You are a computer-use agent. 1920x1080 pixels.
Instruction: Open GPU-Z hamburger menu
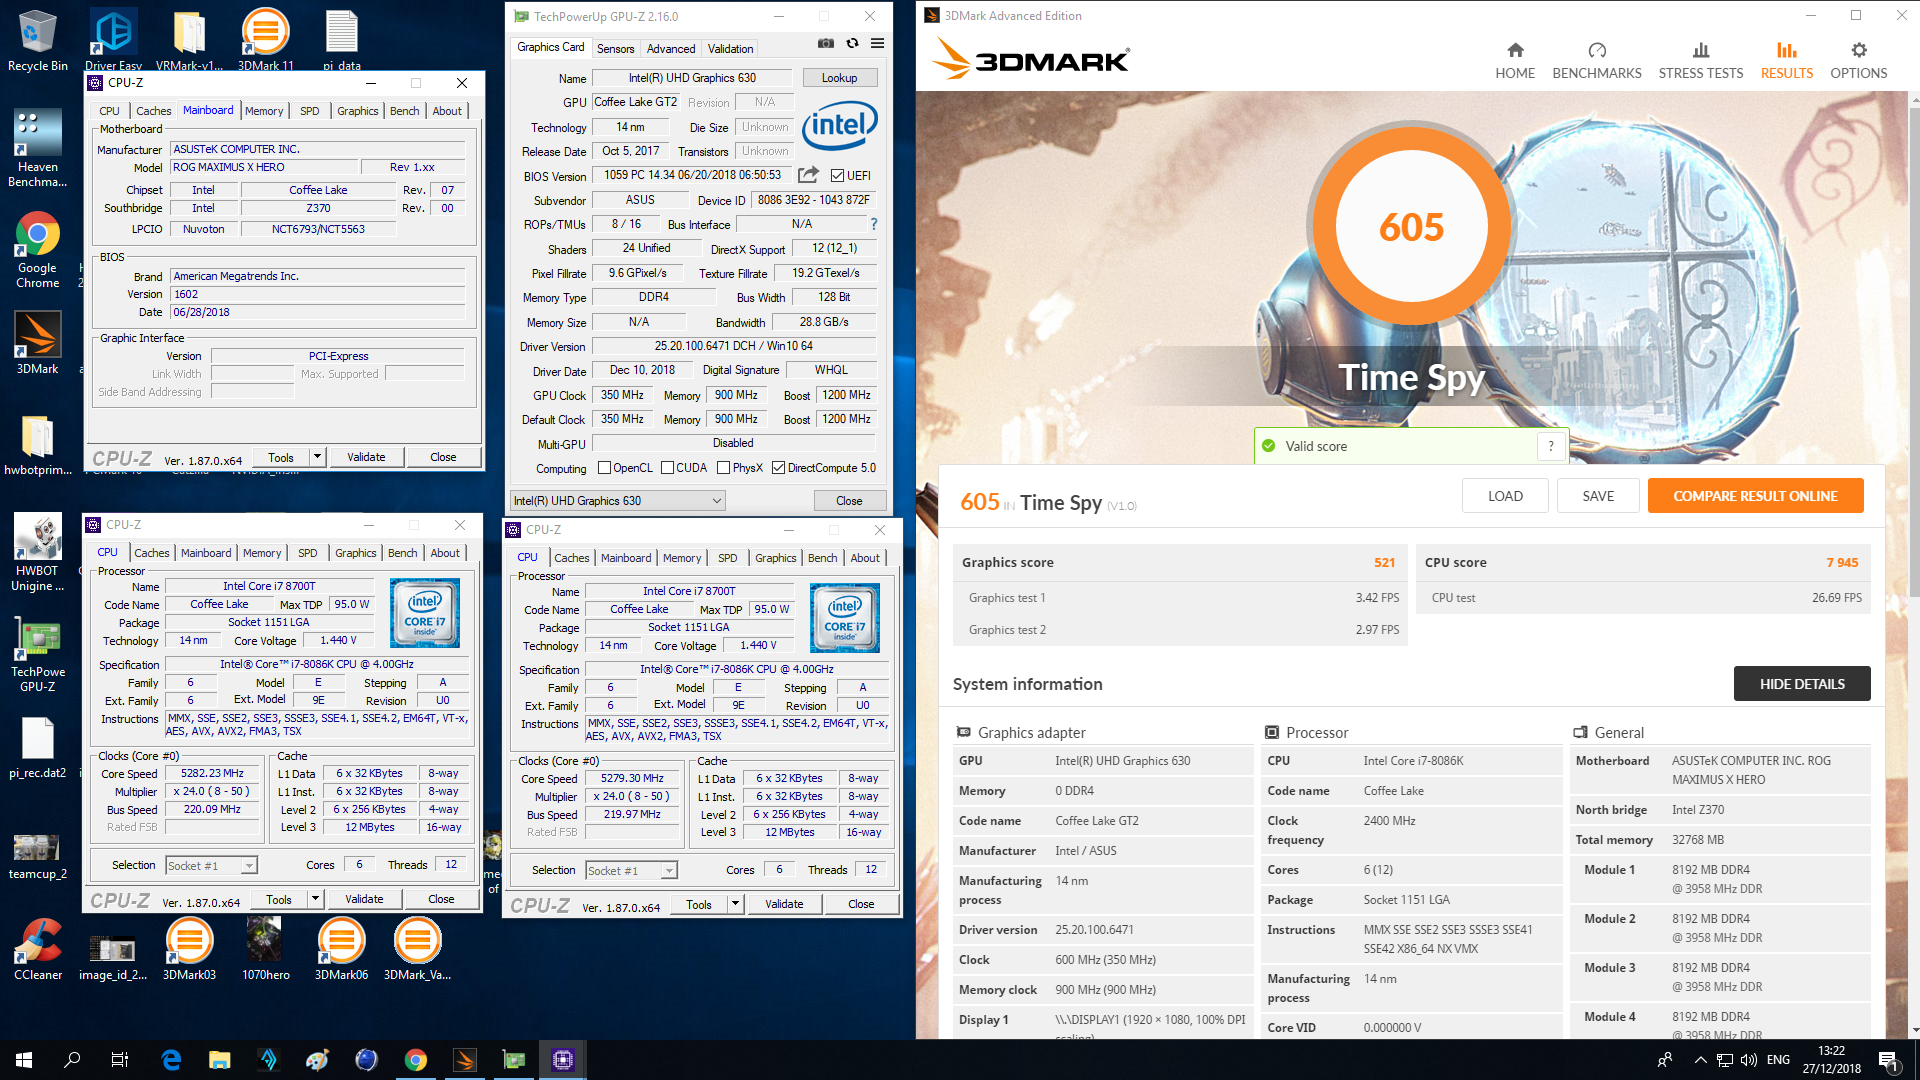point(877,43)
